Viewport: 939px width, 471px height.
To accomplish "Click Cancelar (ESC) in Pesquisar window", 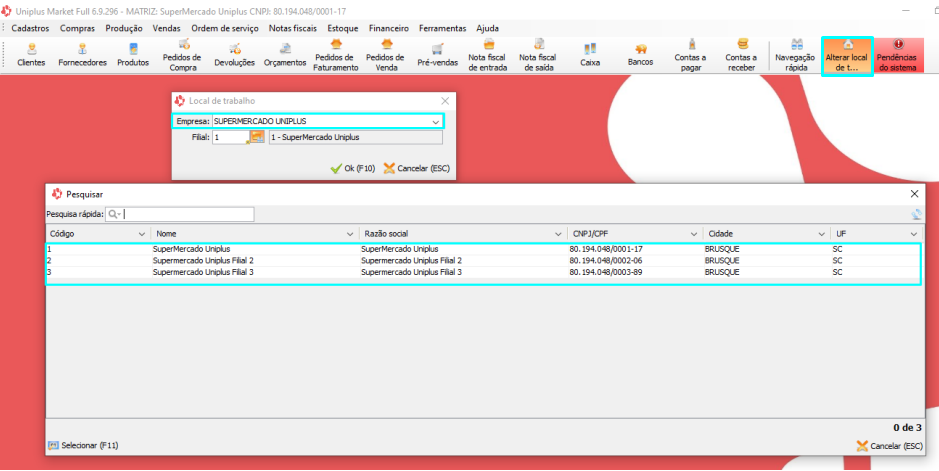I will (x=889, y=446).
